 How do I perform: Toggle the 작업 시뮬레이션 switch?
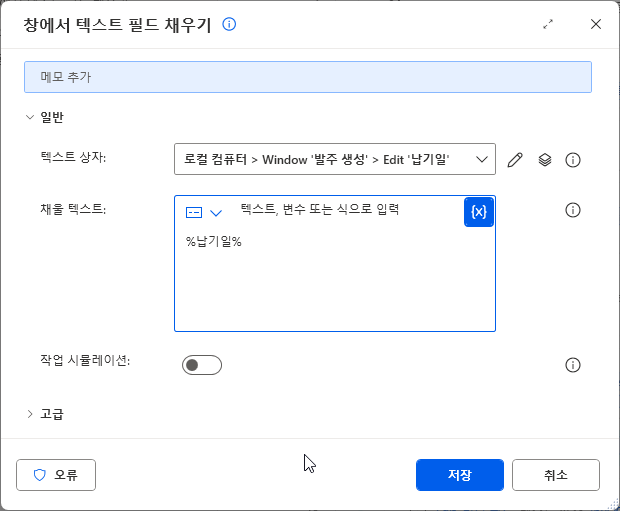202,365
